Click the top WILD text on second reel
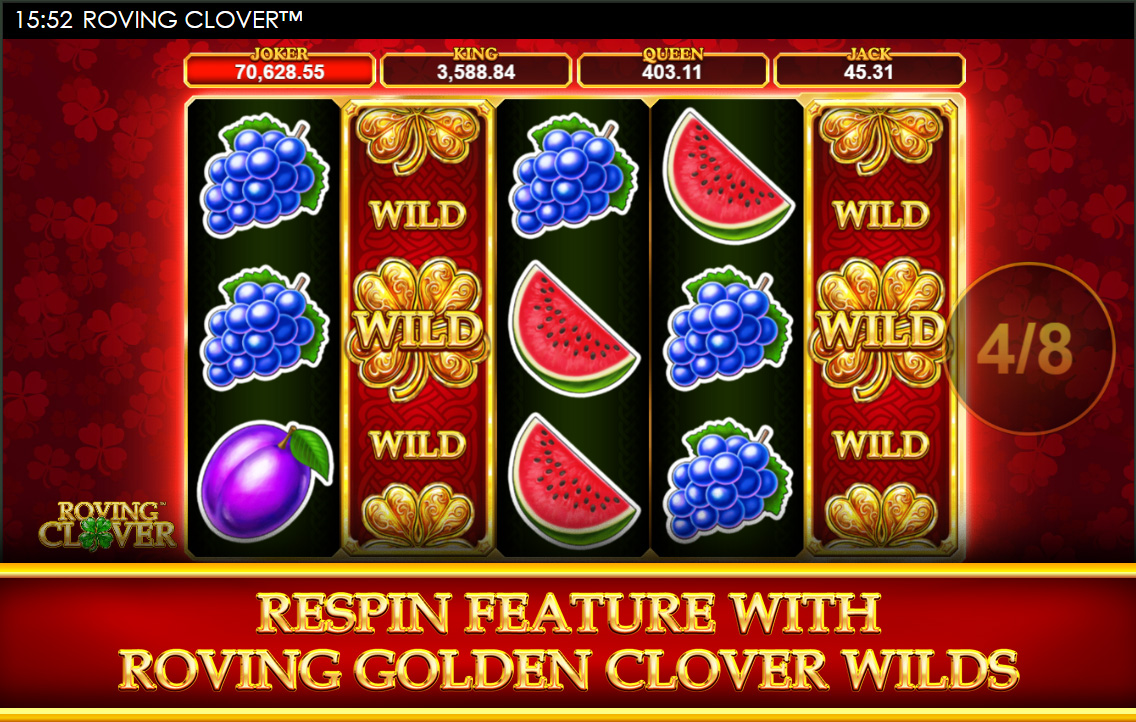 pyautogui.click(x=418, y=214)
